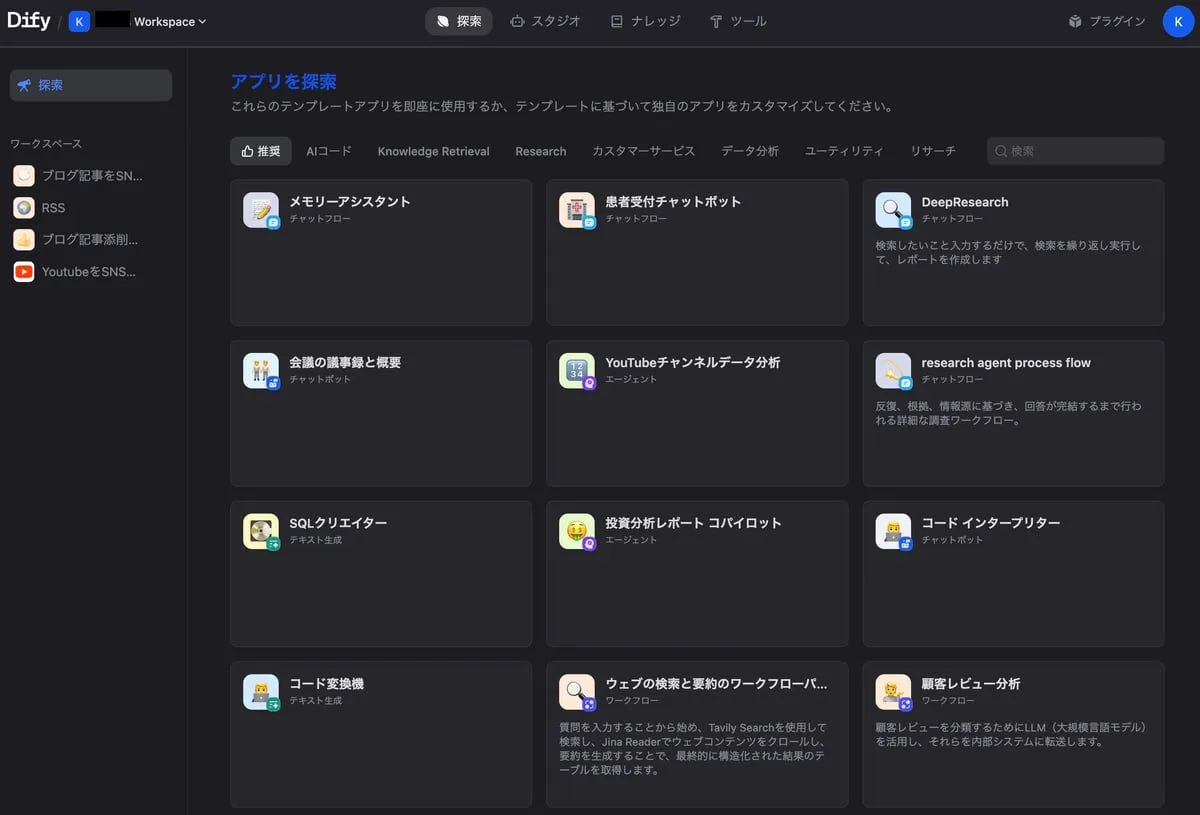The height and width of the screenshot is (815, 1200).
Task: Select 探索 in the left sidebar
Action: (91, 85)
